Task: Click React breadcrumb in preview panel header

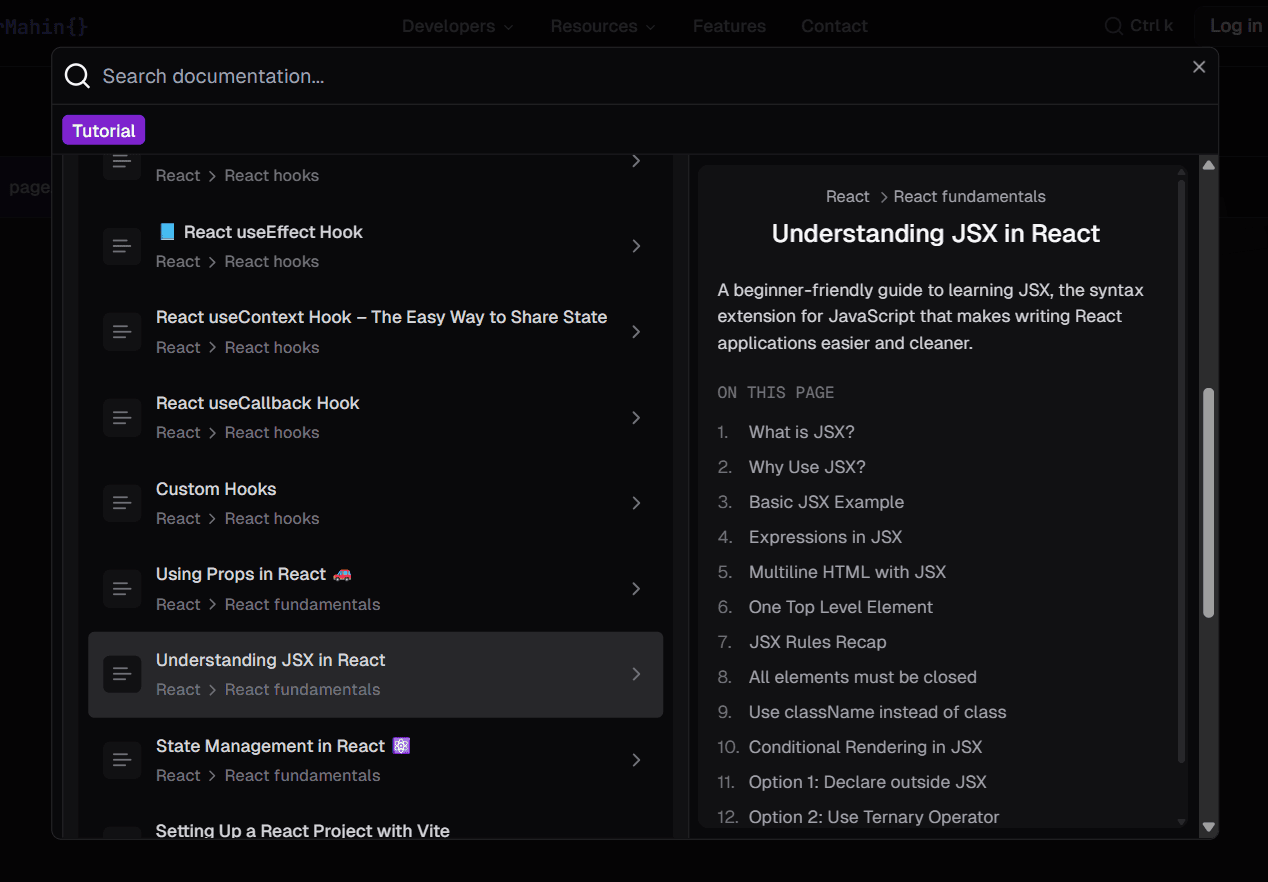Action: (848, 197)
